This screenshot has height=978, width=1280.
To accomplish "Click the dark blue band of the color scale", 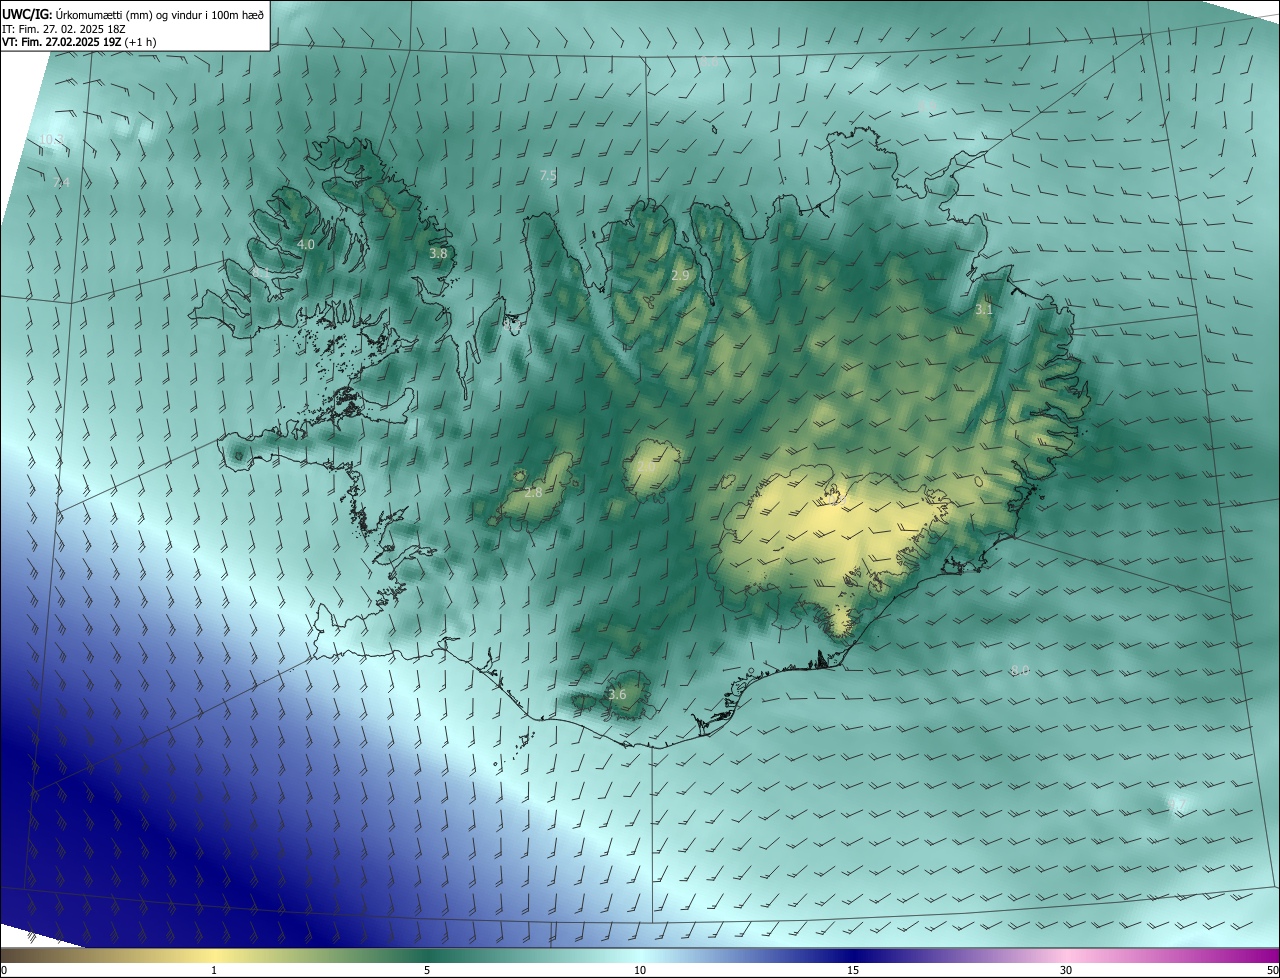I will pyautogui.click(x=853, y=955).
